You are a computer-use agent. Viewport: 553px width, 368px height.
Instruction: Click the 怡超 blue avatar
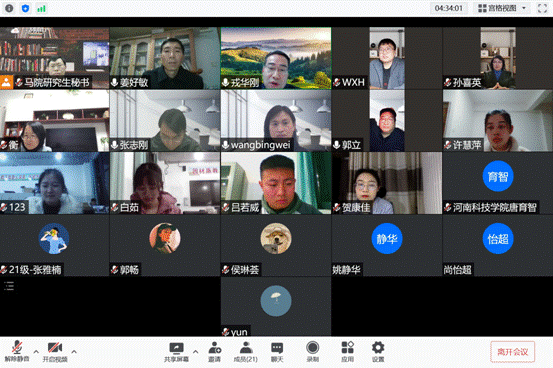pyautogui.click(x=498, y=239)
